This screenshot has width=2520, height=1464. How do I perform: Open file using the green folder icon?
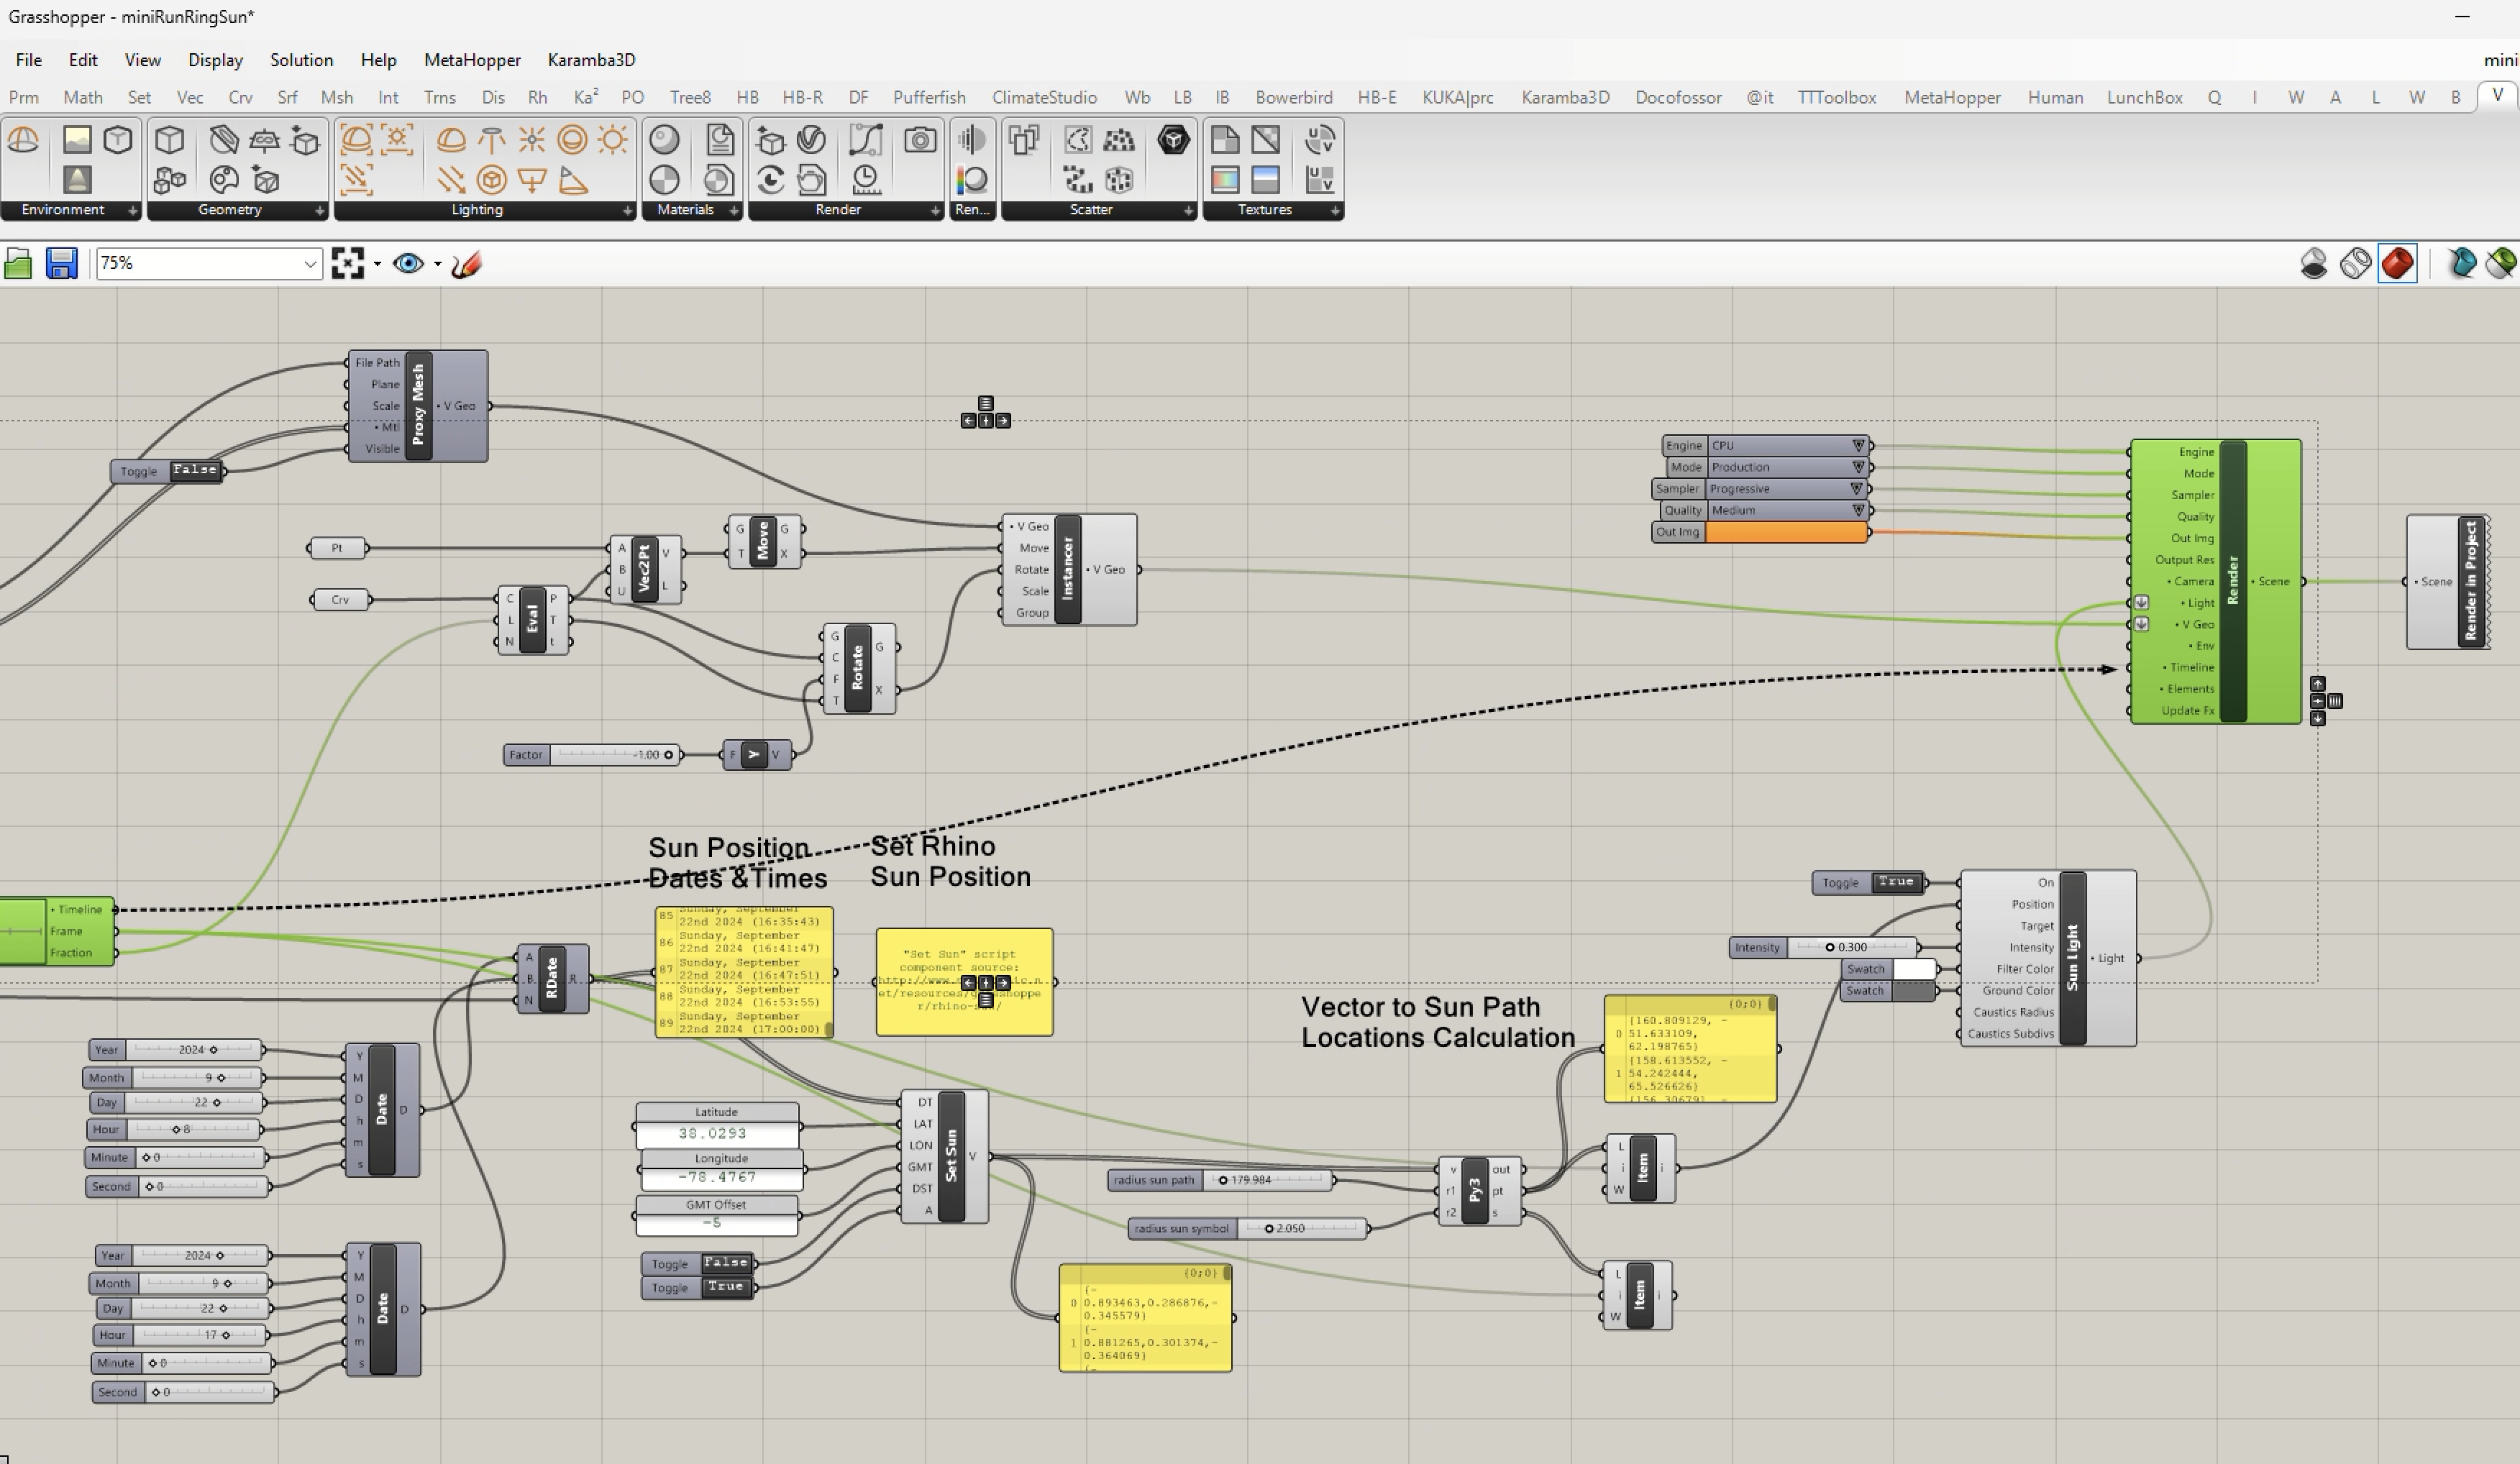[18, 264]
